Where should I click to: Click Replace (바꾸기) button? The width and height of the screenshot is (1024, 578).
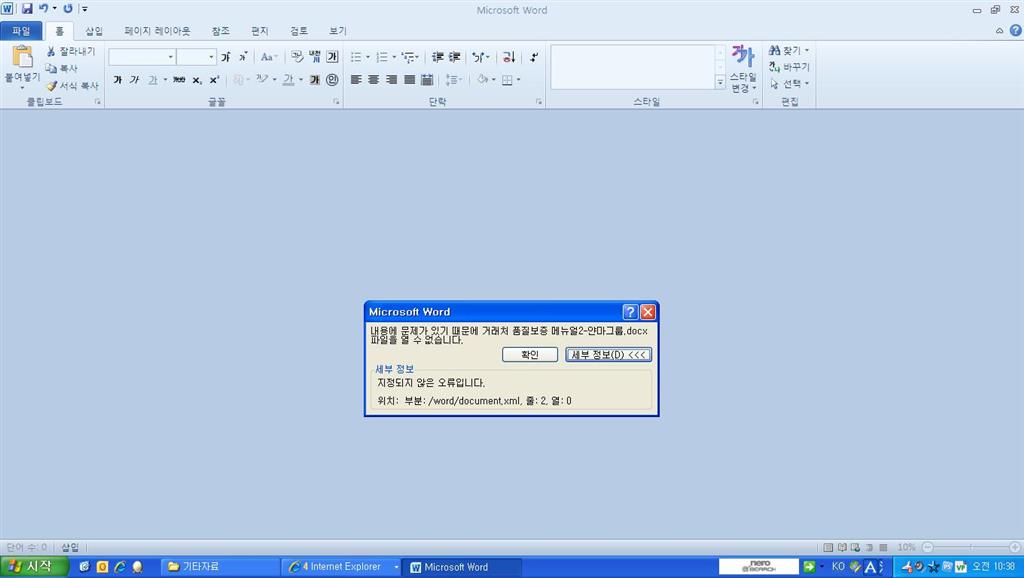point(789,67)
